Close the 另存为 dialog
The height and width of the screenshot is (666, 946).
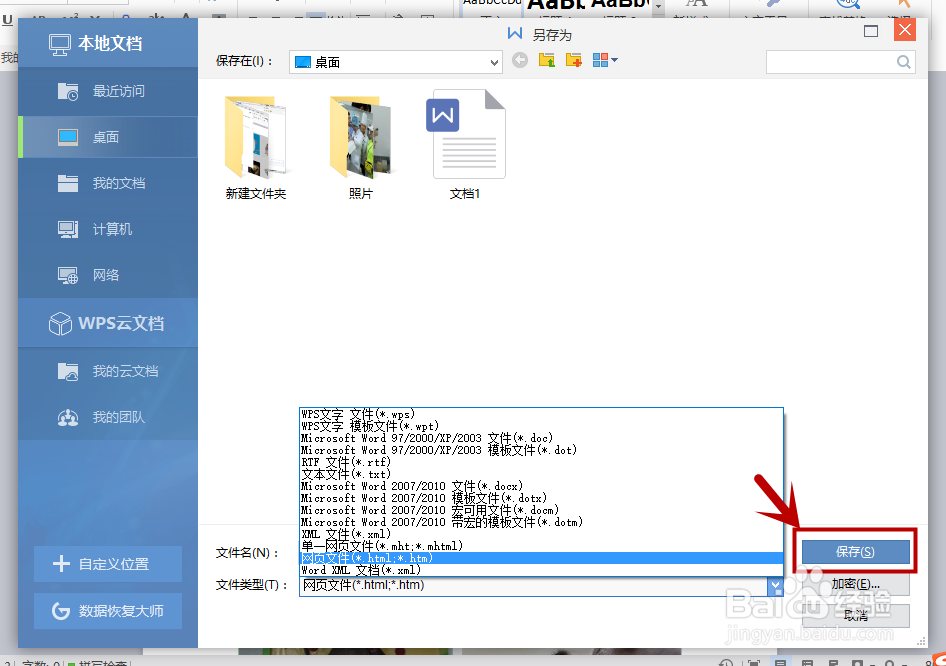(x=904, y=30)
